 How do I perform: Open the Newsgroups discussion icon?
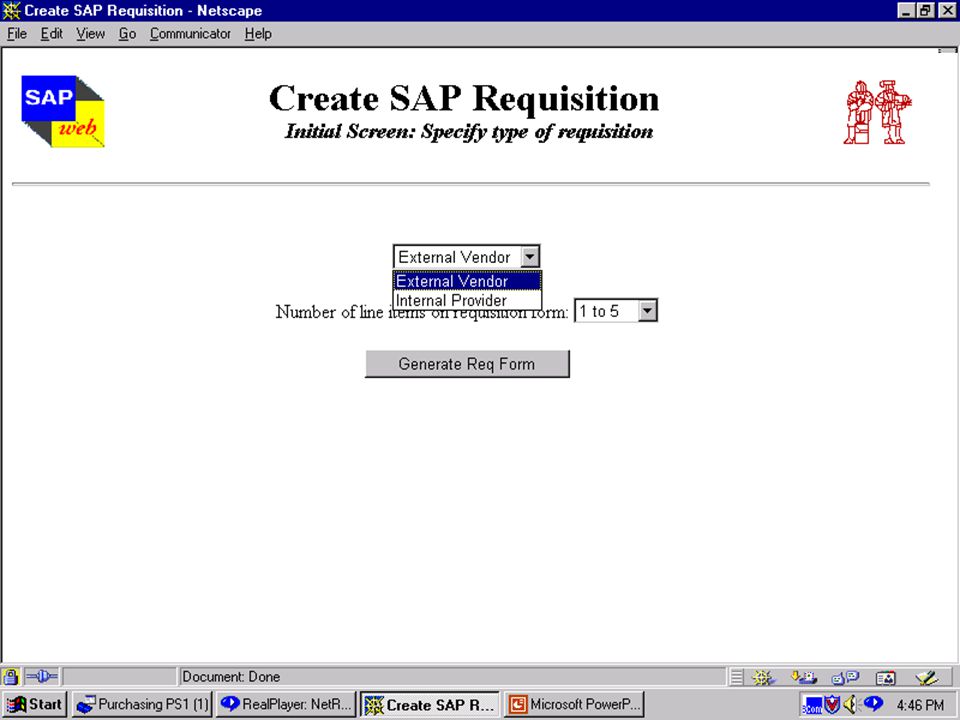(845, 677)
